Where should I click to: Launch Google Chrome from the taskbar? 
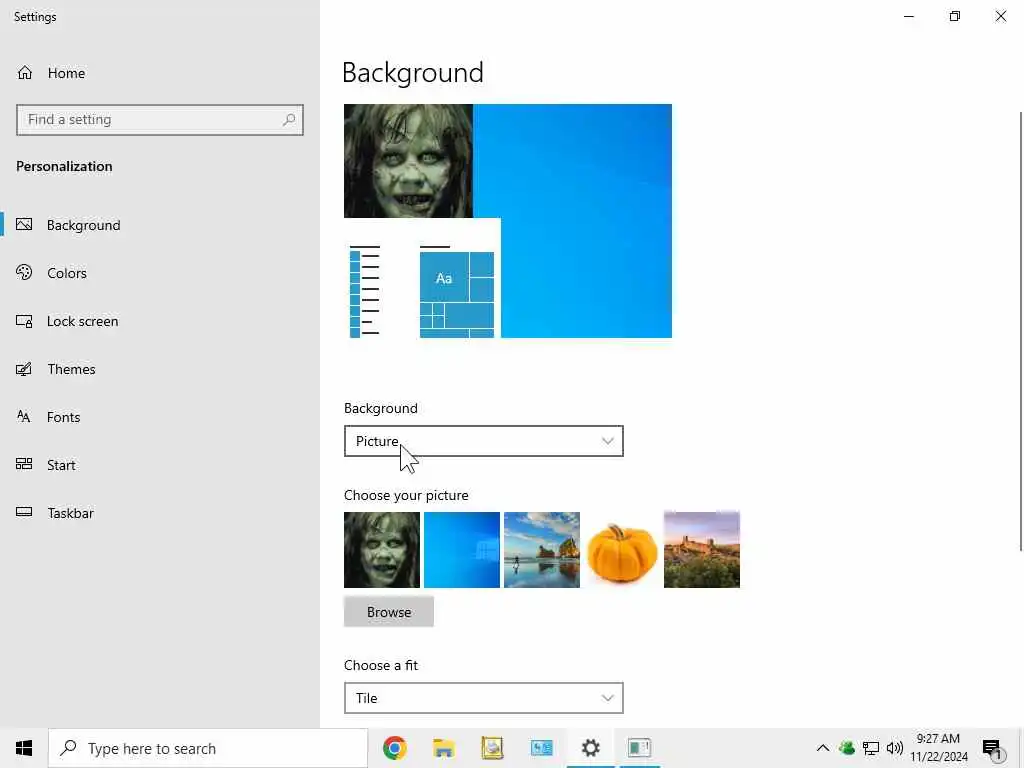point(394,748)
